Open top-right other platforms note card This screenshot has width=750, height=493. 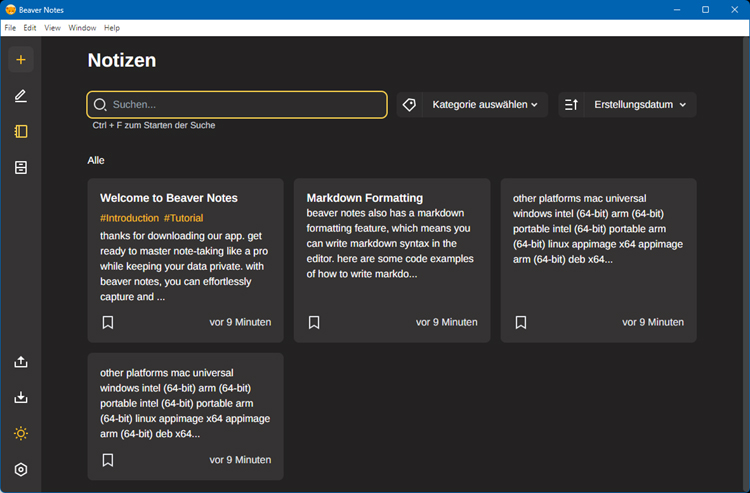(x=598, y=260)
